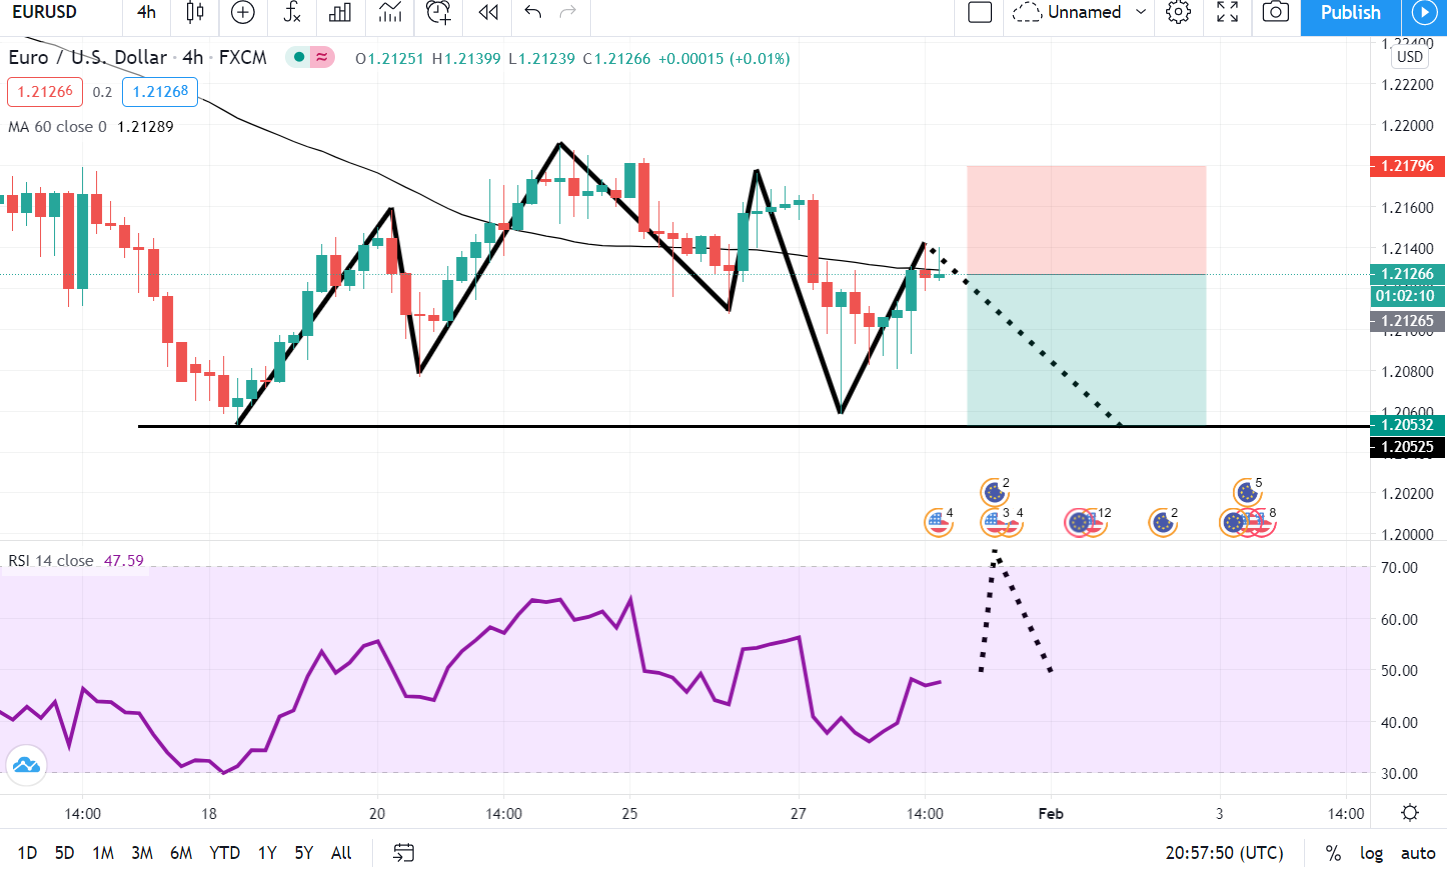The height and width of the screenshot is (876, 1448).
Task: Toggle percent scale mode
Action: point(1332,853)
